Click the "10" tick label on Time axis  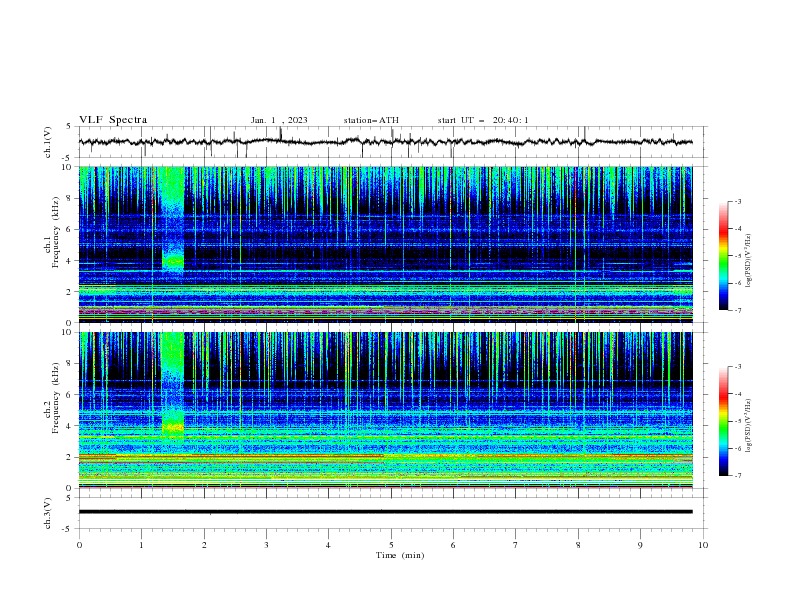point(703,545)
